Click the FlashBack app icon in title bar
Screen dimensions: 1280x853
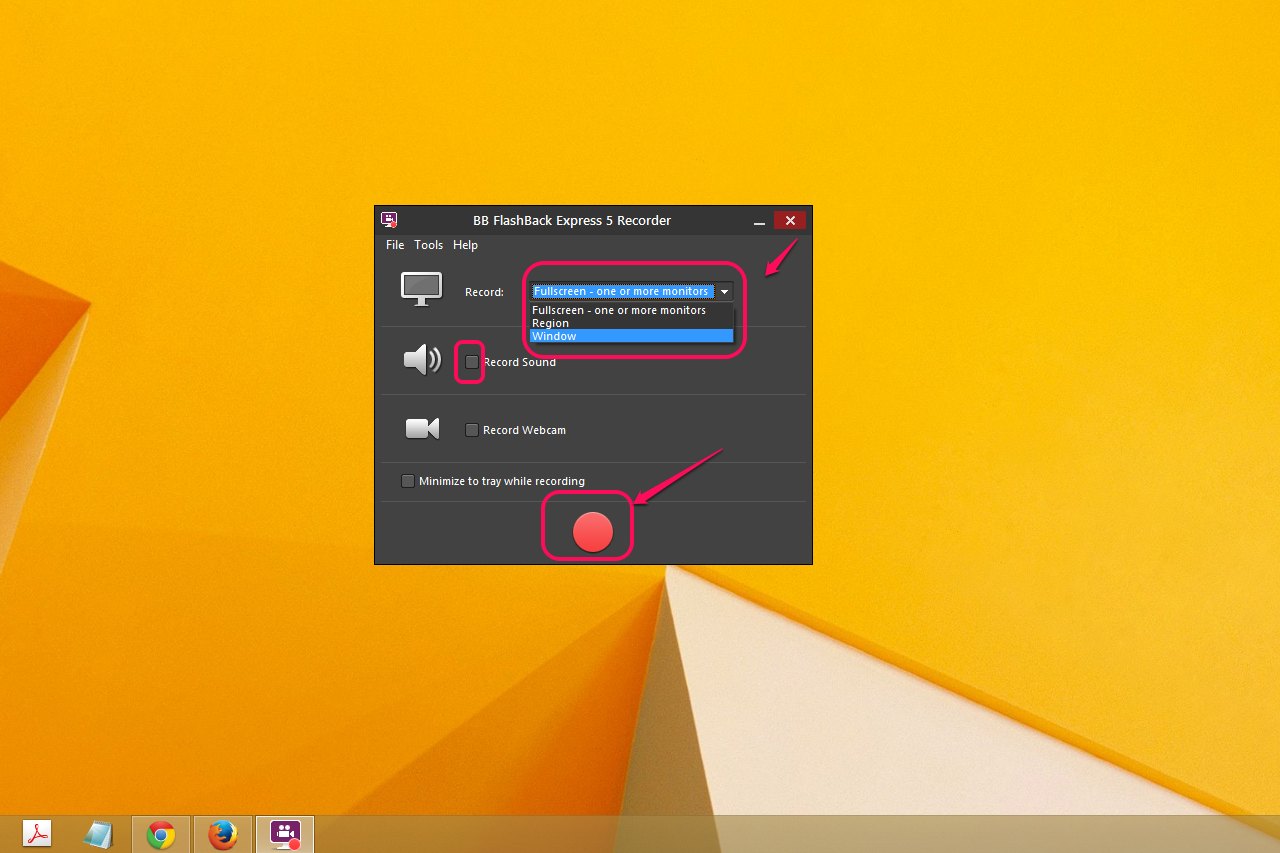[389, 220]
